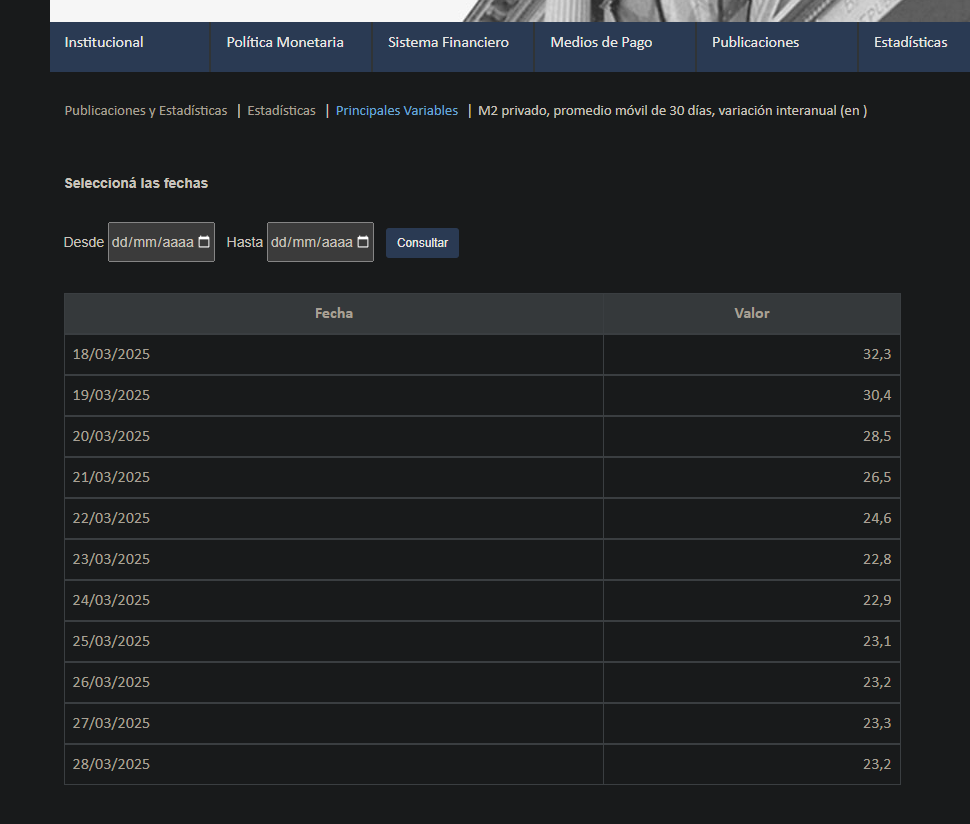Viewport: 970px width, 824px height.
Task: Open Estadísticas in the top navigation bar
Action: (910, 42)
